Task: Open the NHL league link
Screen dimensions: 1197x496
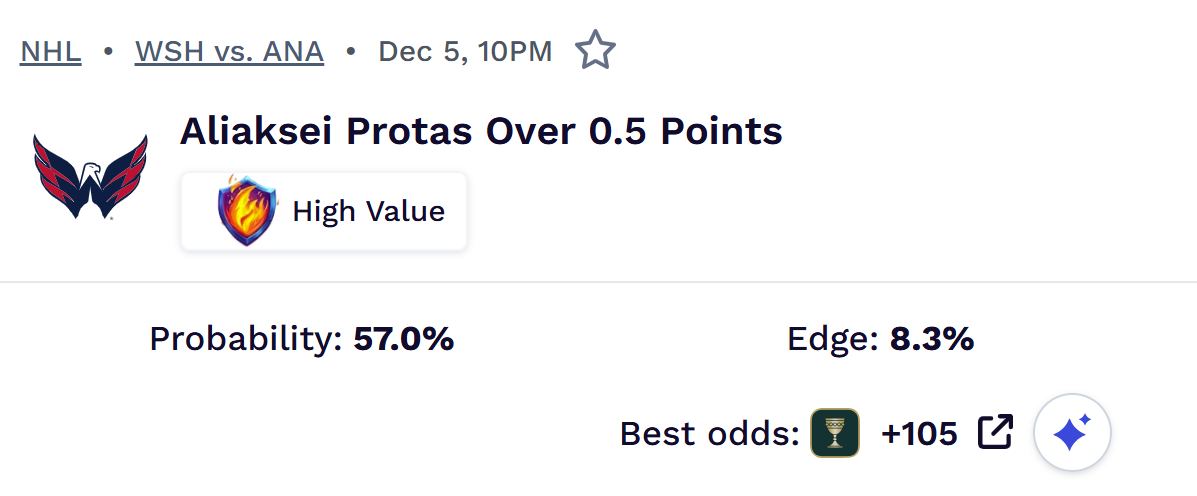Action: 50,51
